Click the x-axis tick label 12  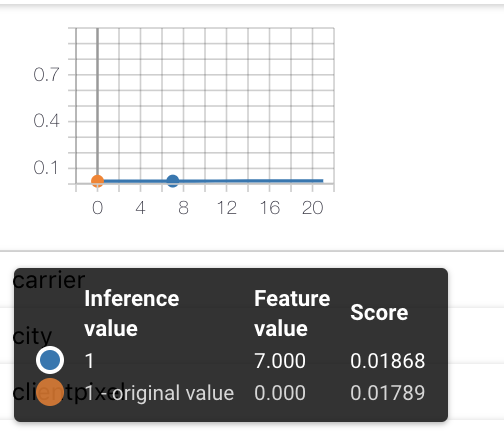pos(226,208)
